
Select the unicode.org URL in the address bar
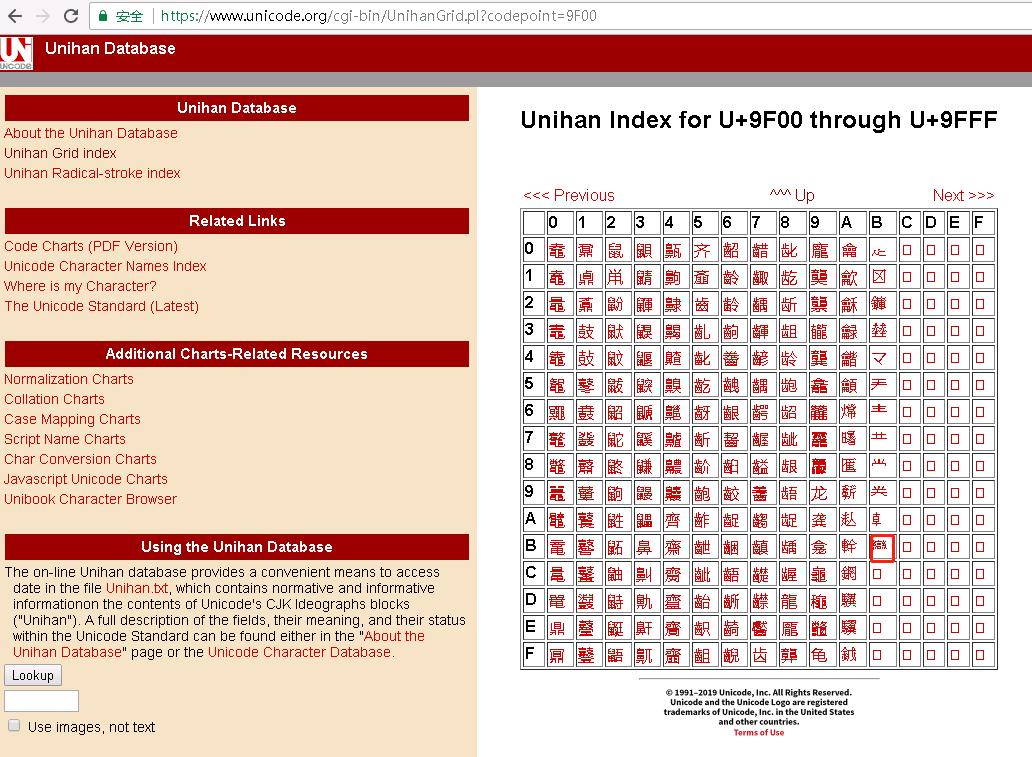[378, 16]
